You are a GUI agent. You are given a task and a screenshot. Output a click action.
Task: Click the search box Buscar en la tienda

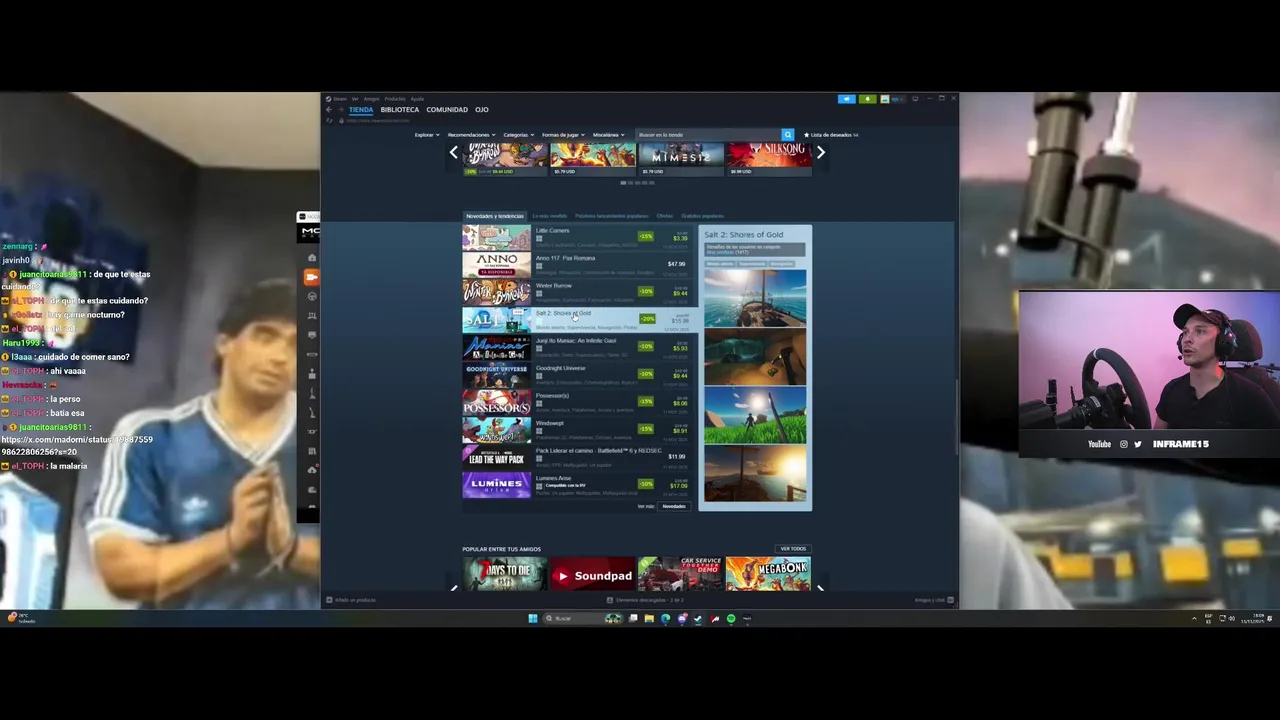[708, 134]
